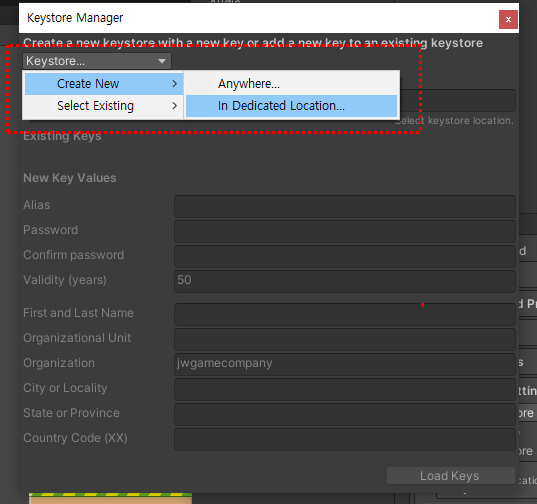537x504 pixels.
Task: Click the Password input field
Action: [x=345, y=231]
